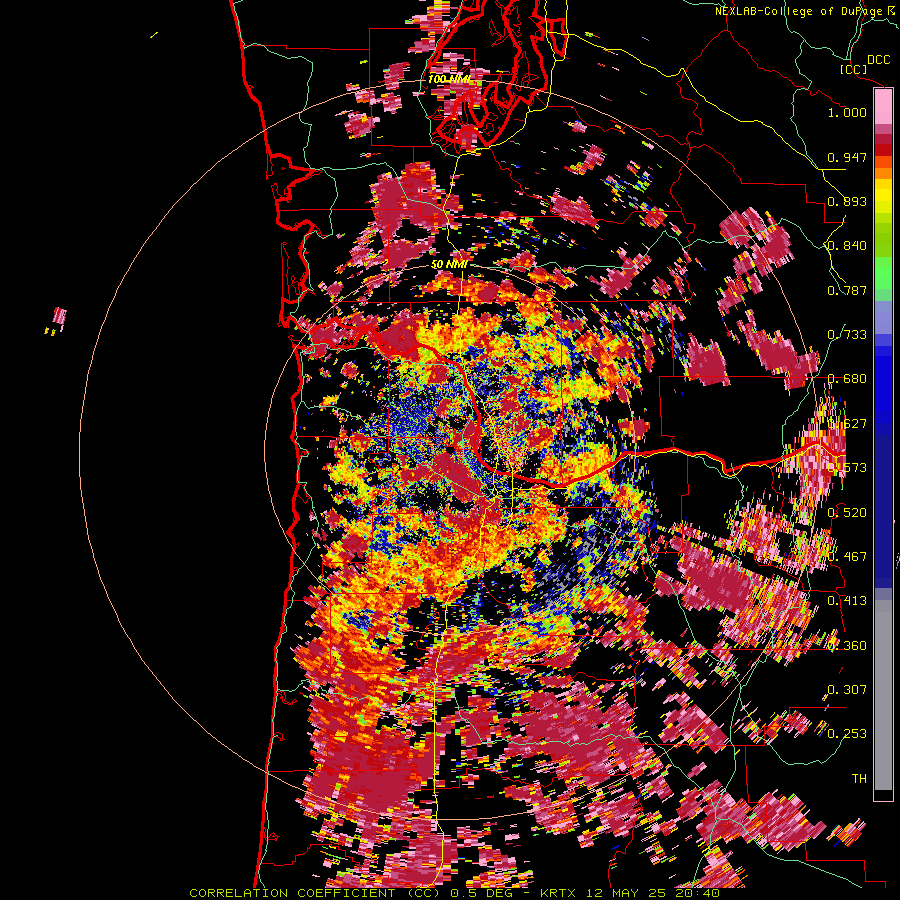Viewport: 900px width, 900px height.
Task: Click the CORRELATION COEFFICIENT caption text
Action: point(292,893)
